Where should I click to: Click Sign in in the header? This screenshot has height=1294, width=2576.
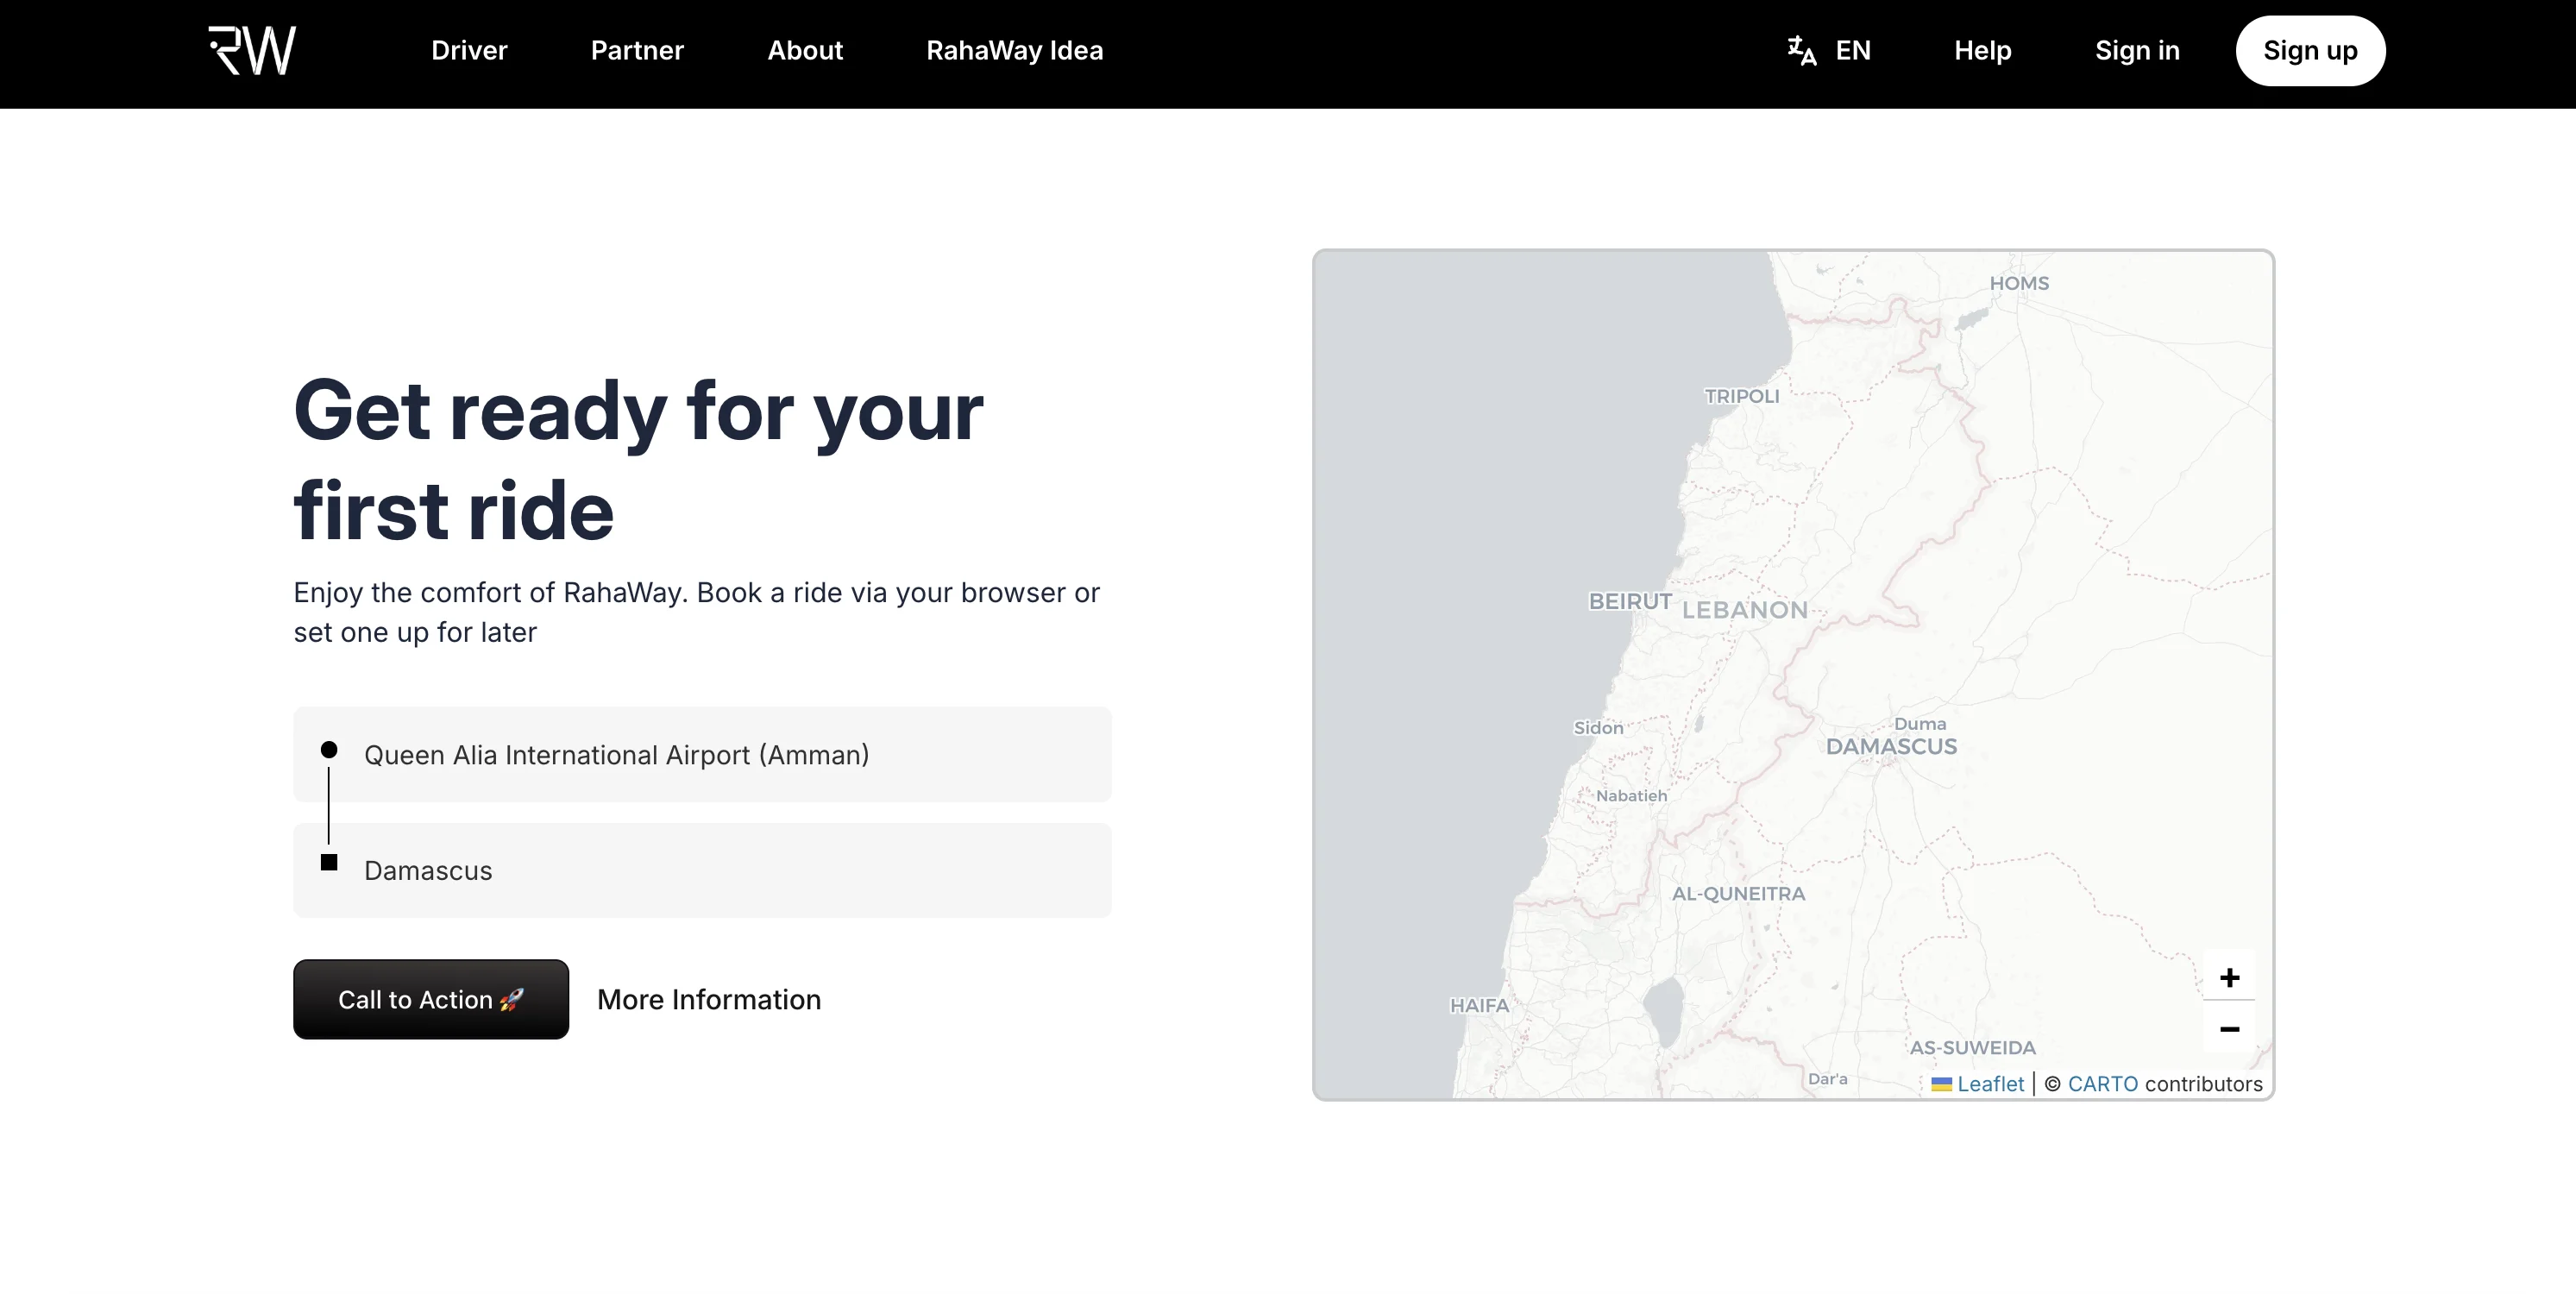(2137, 50)
